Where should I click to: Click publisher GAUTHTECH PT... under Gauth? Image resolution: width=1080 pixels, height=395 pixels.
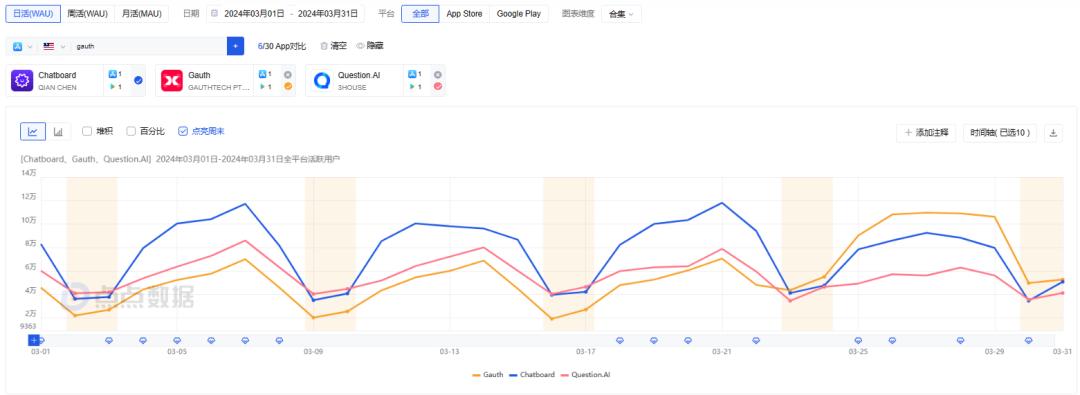219,88
